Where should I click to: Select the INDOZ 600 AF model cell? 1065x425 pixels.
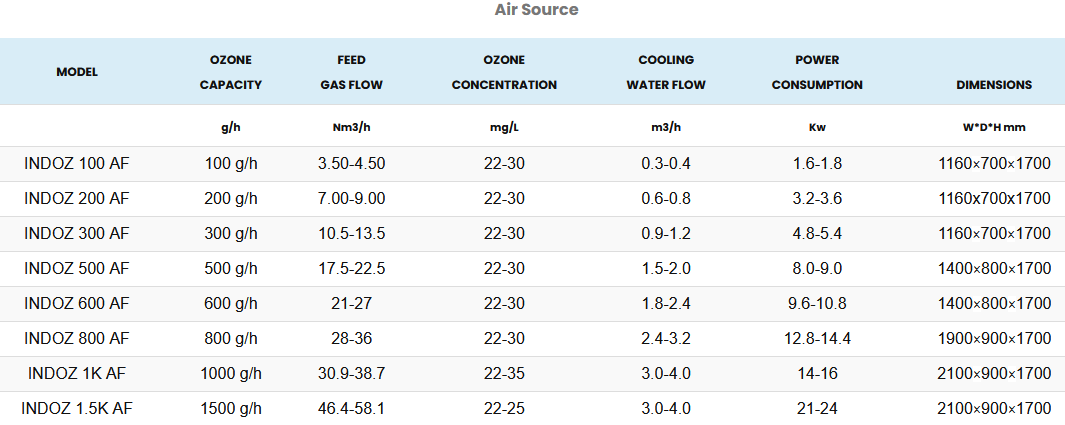pos(77,303)
